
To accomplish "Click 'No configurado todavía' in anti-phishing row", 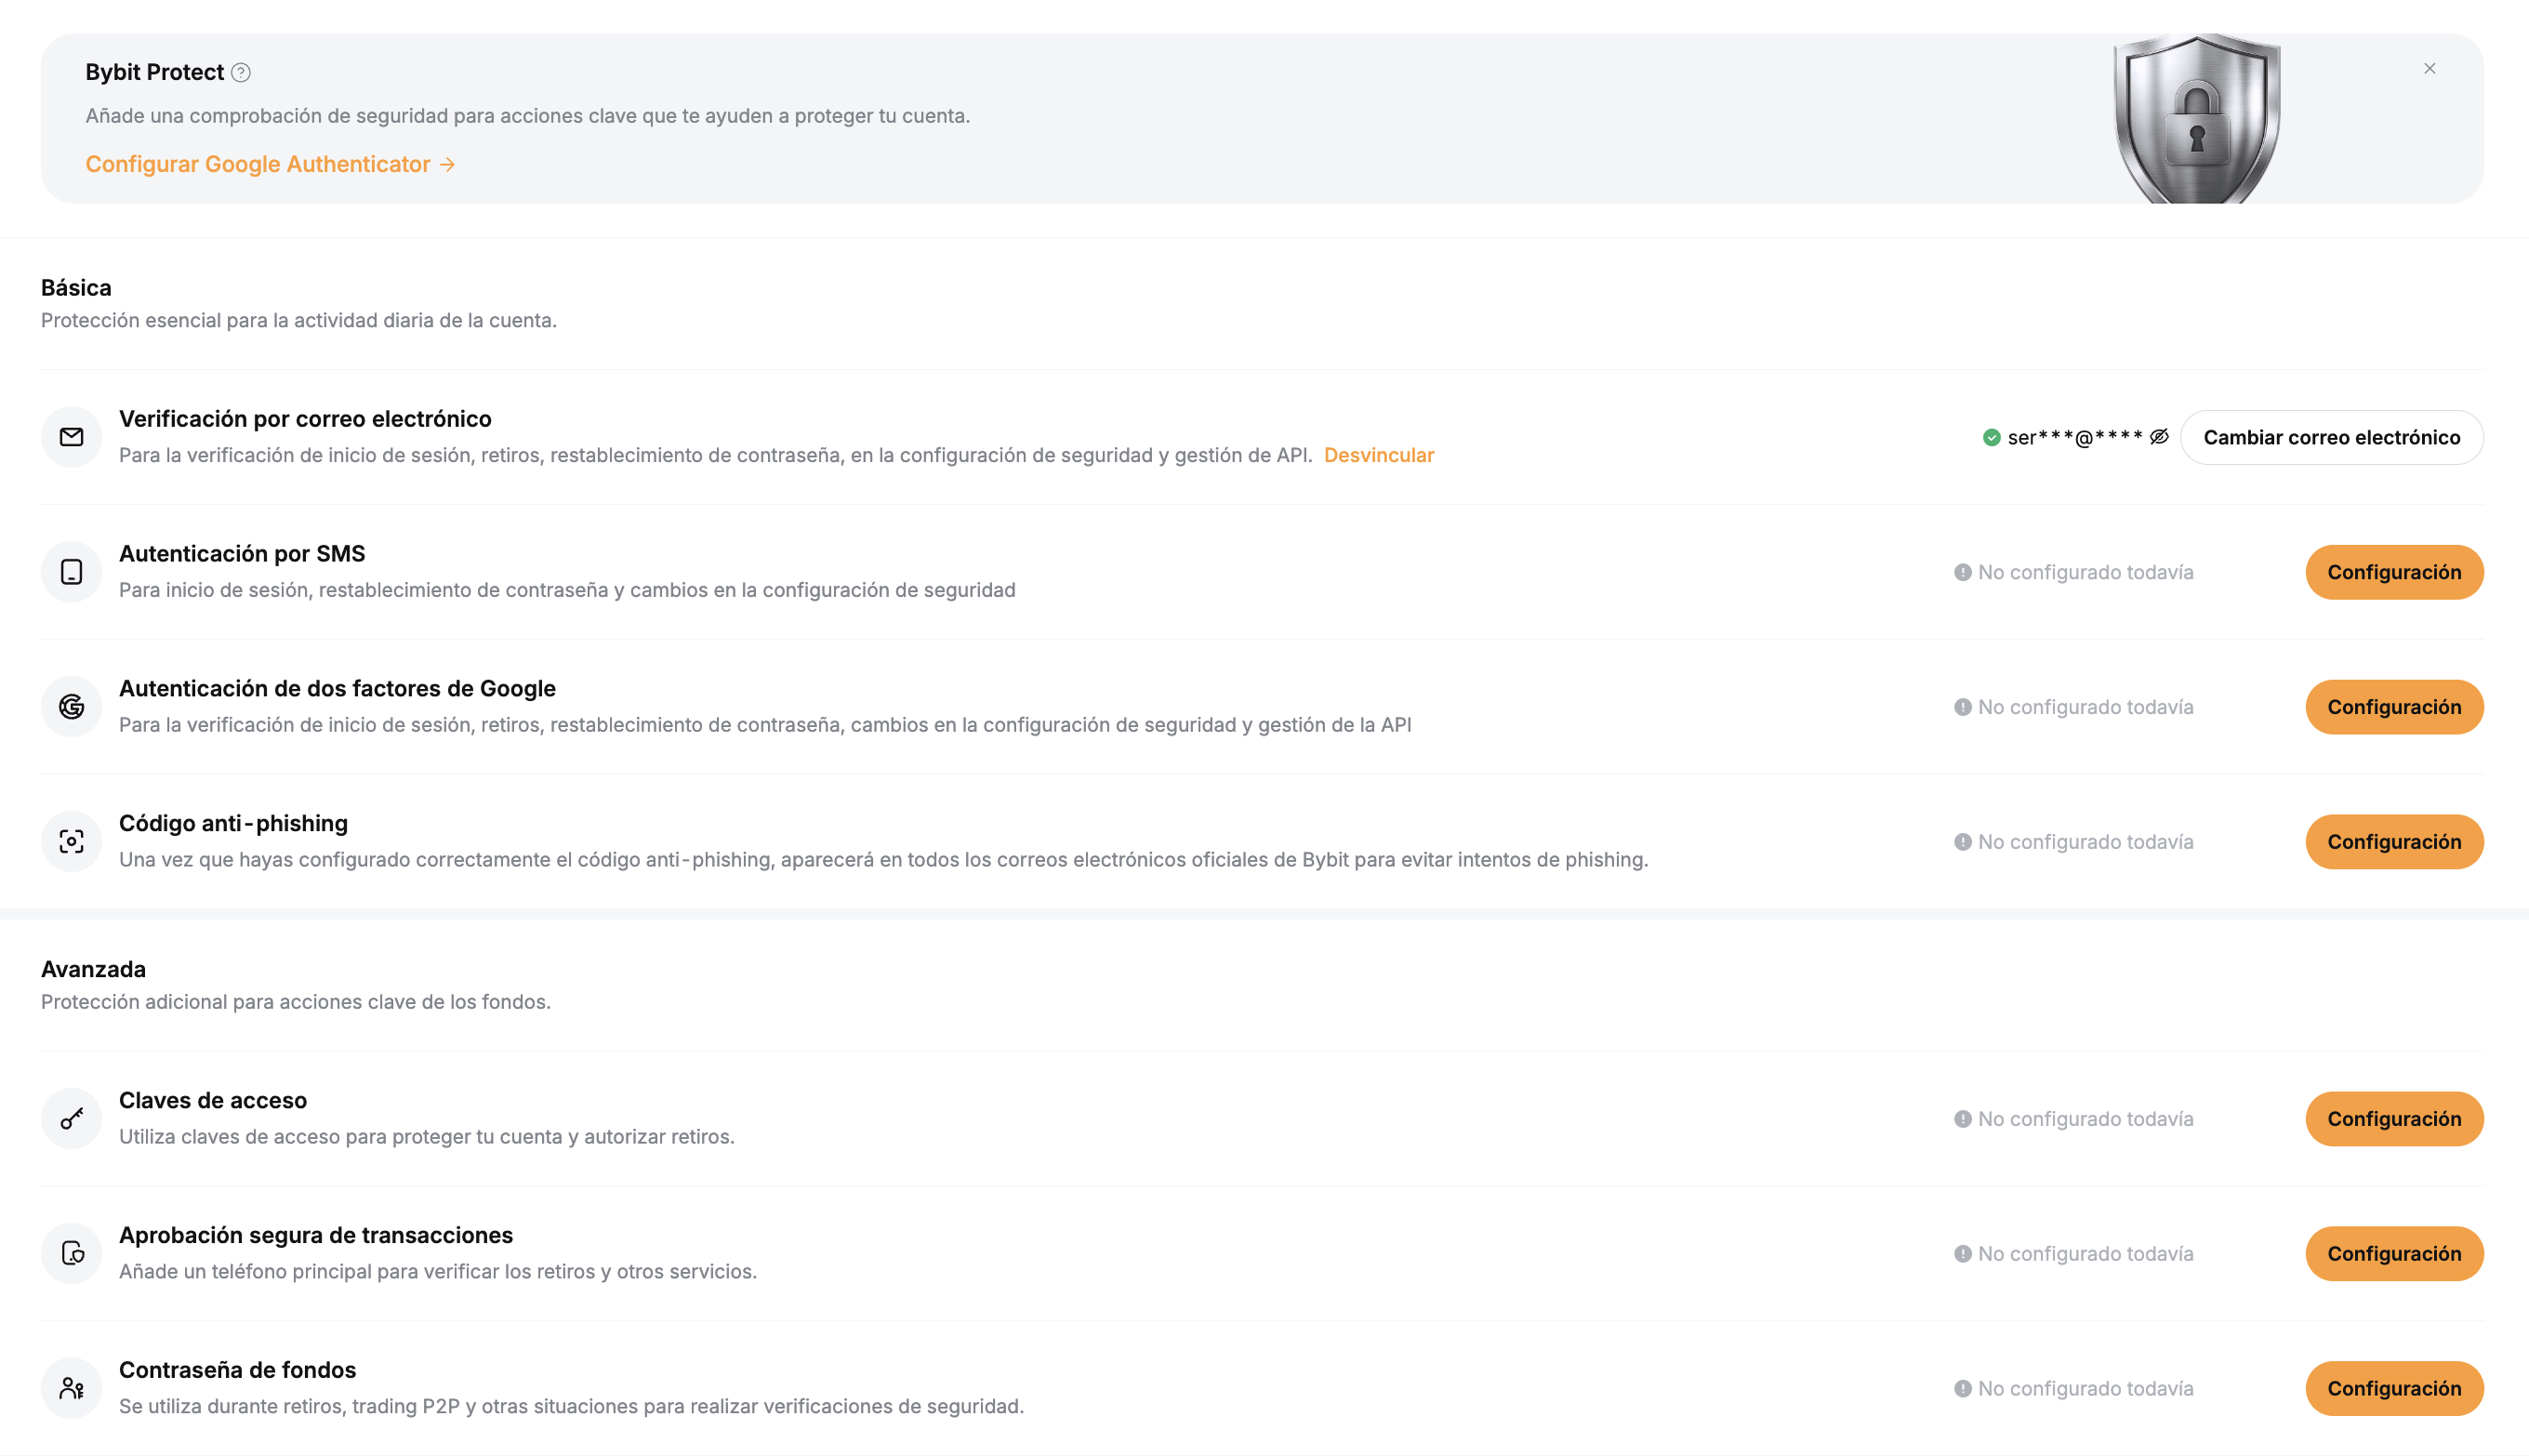I will coord(2086,842).
